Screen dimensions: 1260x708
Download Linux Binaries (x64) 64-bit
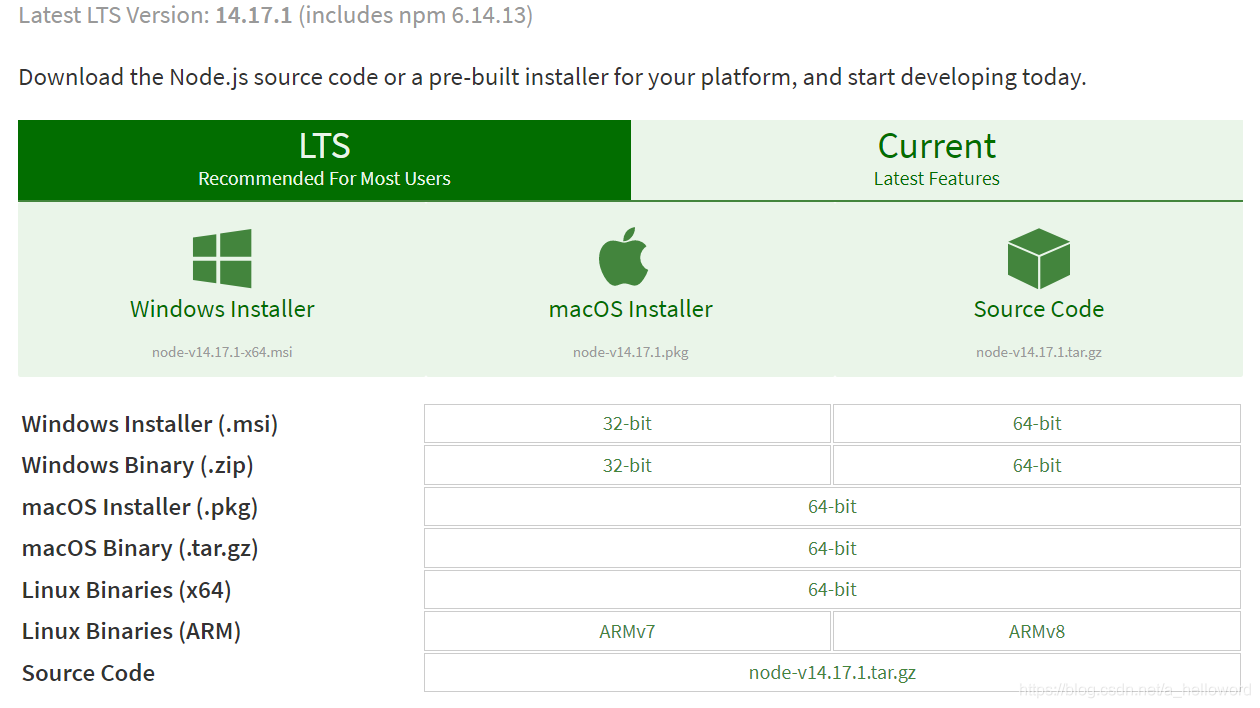832,590
